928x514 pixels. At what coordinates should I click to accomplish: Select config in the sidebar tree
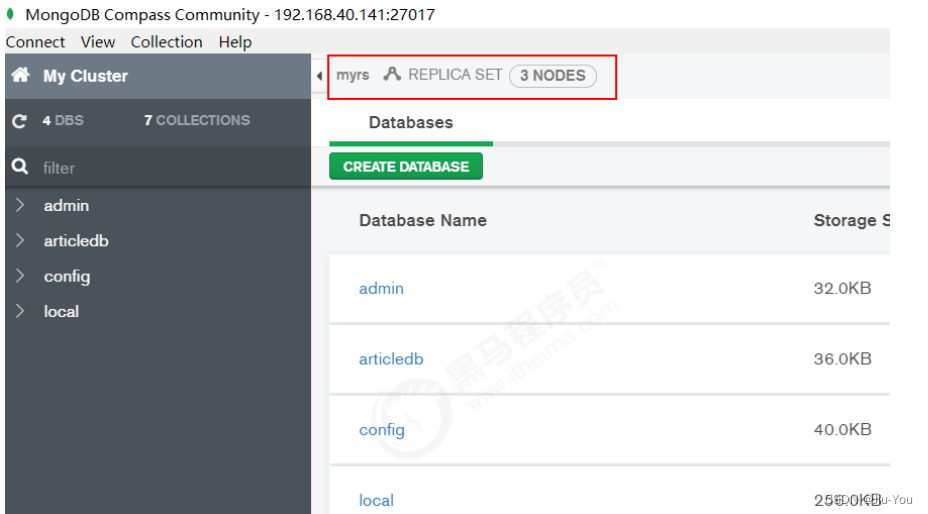pyautogui.click(x=67, y=277)
